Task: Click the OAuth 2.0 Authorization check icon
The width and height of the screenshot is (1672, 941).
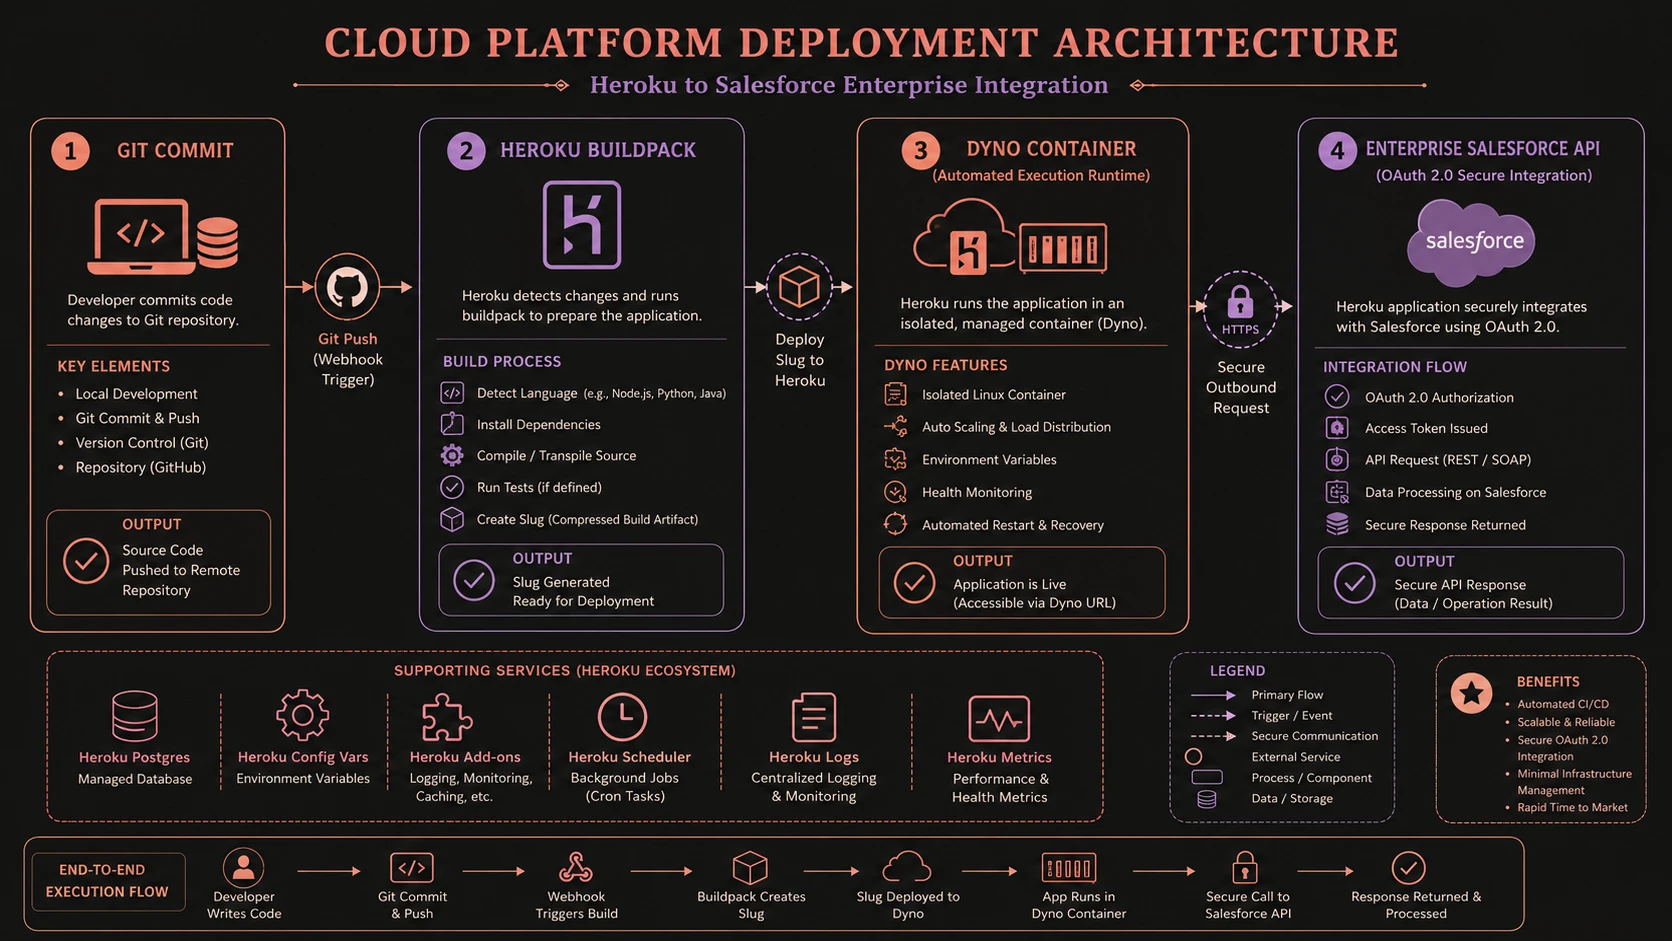Action: pos(1337,396)
